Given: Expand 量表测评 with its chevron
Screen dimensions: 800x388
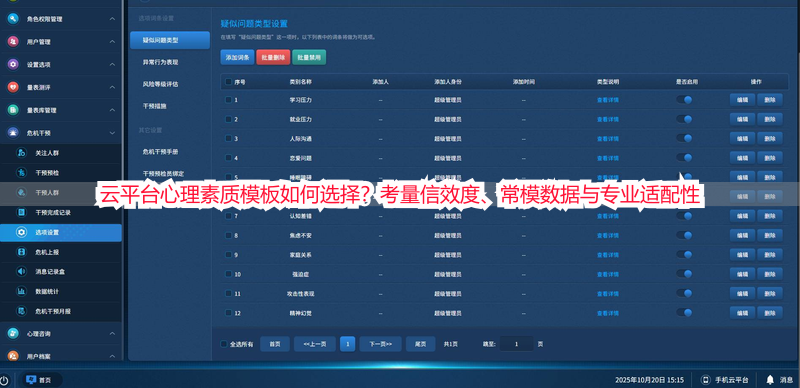Looking at the screenshot, I should click(x=112, y=87).
